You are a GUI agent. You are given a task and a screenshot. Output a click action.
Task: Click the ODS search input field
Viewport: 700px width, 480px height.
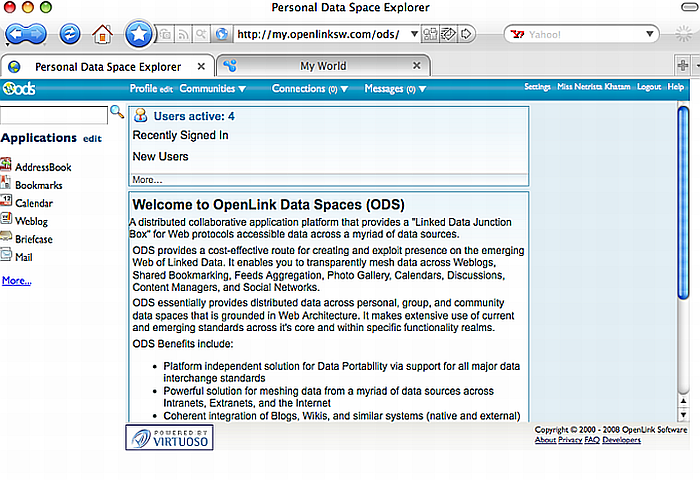53,115
